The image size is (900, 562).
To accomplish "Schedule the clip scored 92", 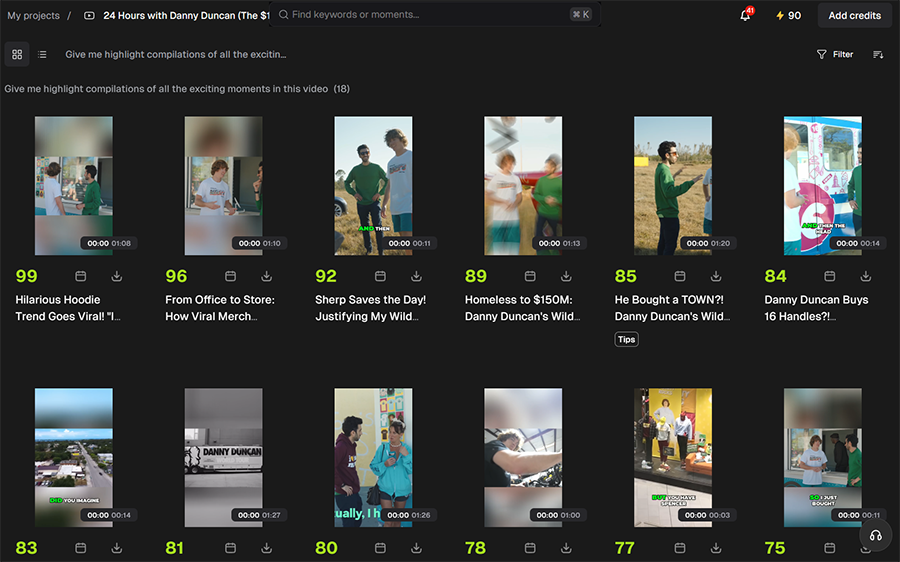I will (x=381, y=276).
